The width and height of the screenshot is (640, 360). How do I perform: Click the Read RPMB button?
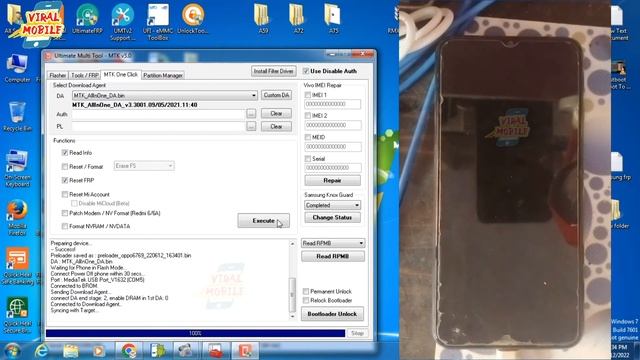coord(333,256)
